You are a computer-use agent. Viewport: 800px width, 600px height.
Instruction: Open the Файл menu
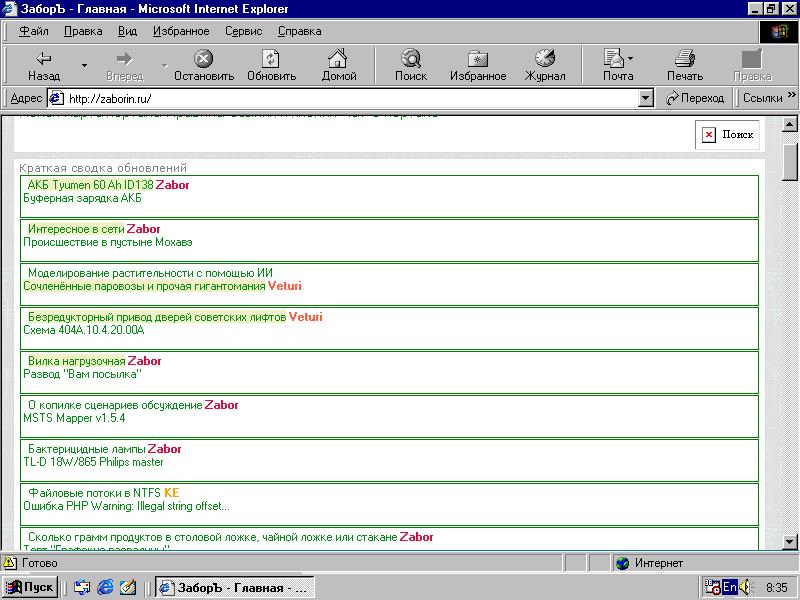click(34, 31)
